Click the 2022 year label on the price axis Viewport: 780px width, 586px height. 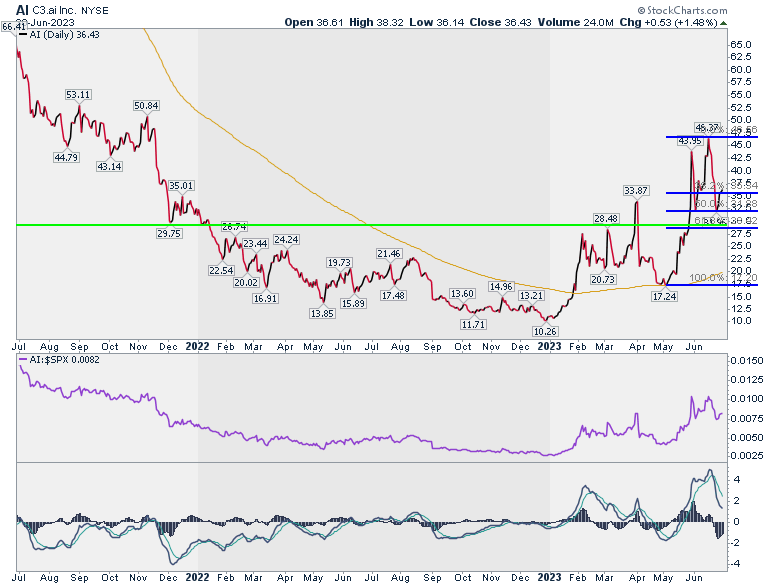tap(197, 346)
